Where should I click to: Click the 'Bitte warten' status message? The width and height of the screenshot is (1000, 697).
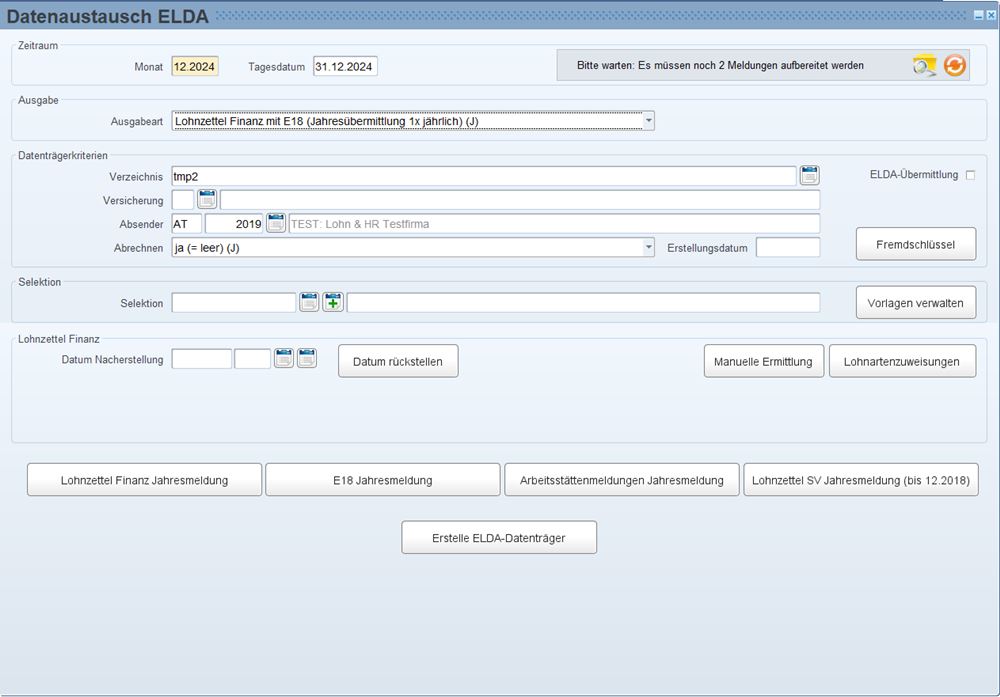[720, 65]
